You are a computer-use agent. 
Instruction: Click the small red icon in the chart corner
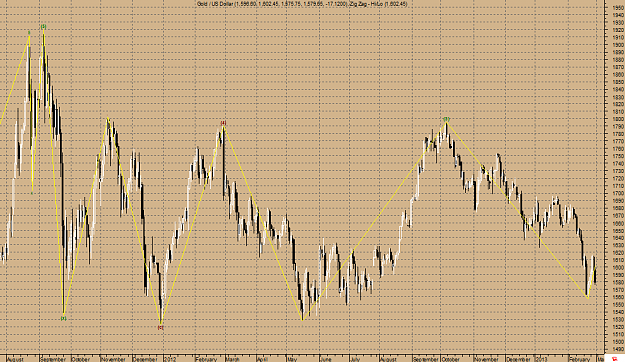click(614, 359)
